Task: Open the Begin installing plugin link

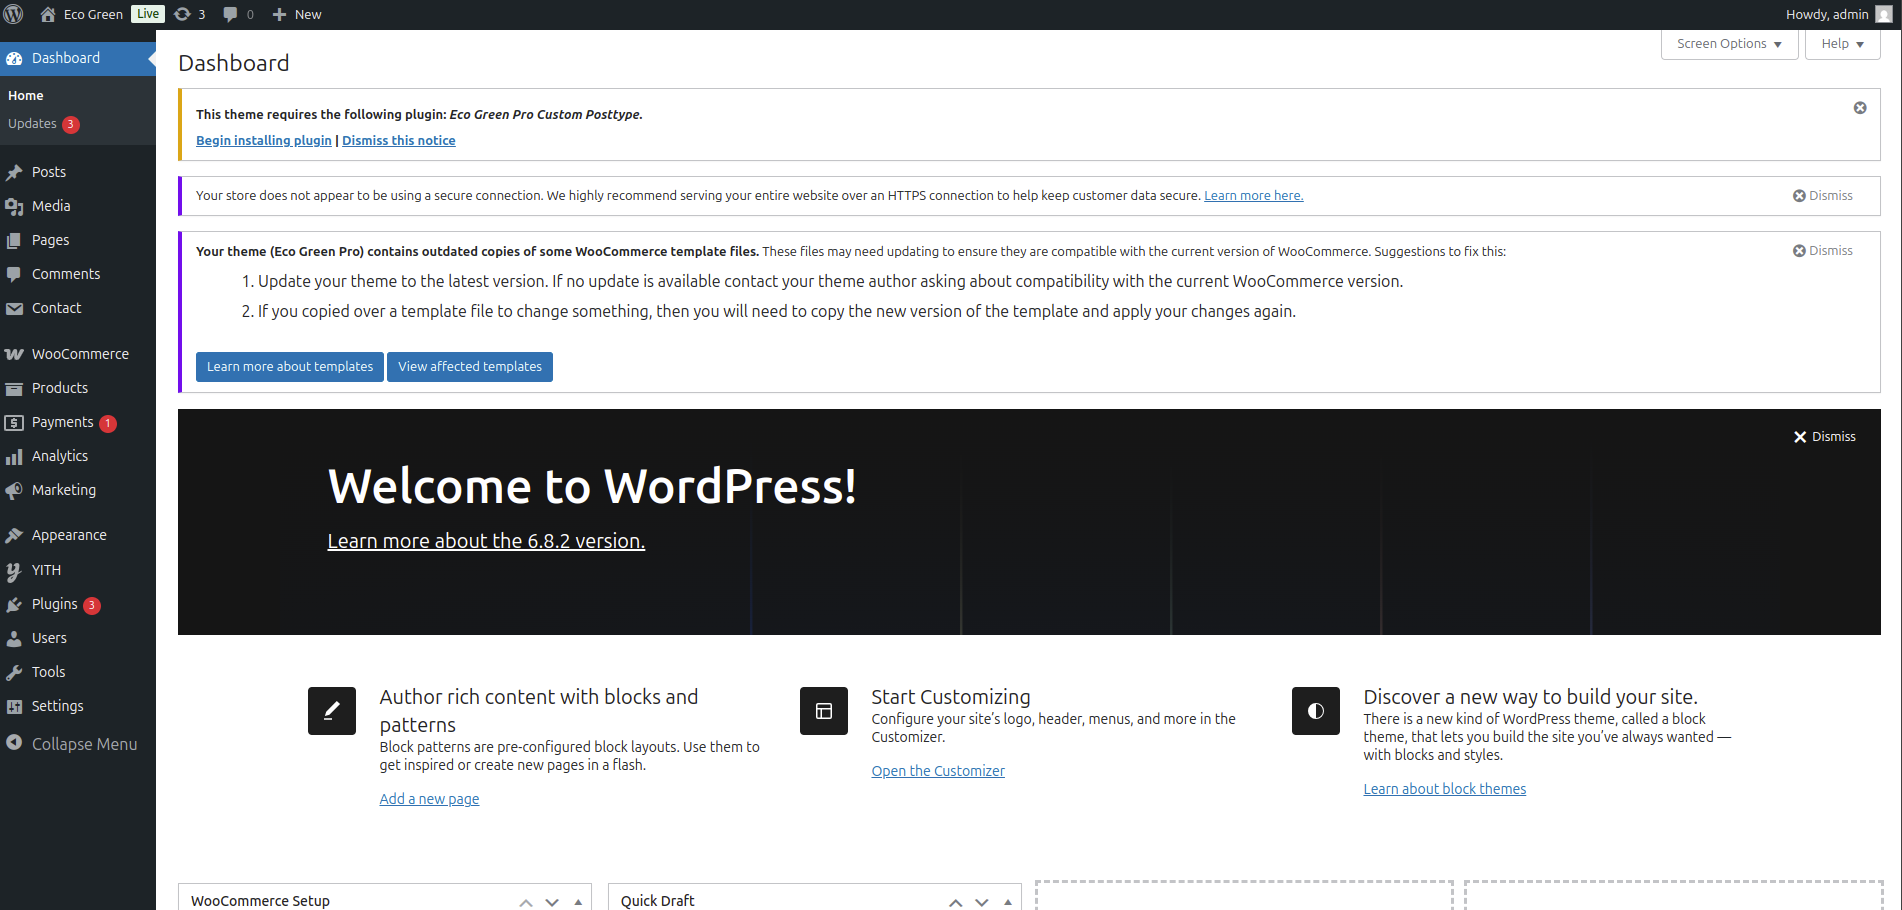Action: [263, 141]
